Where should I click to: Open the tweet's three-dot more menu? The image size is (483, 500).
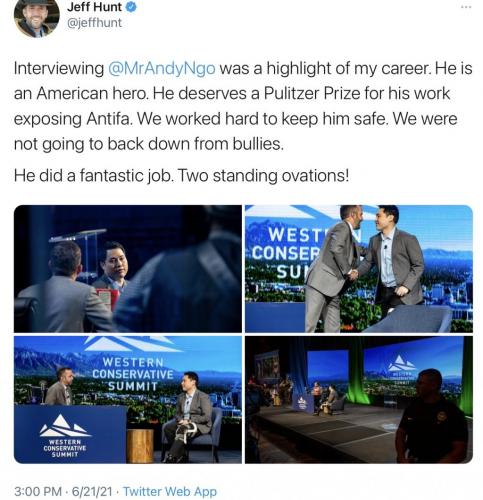466,7
